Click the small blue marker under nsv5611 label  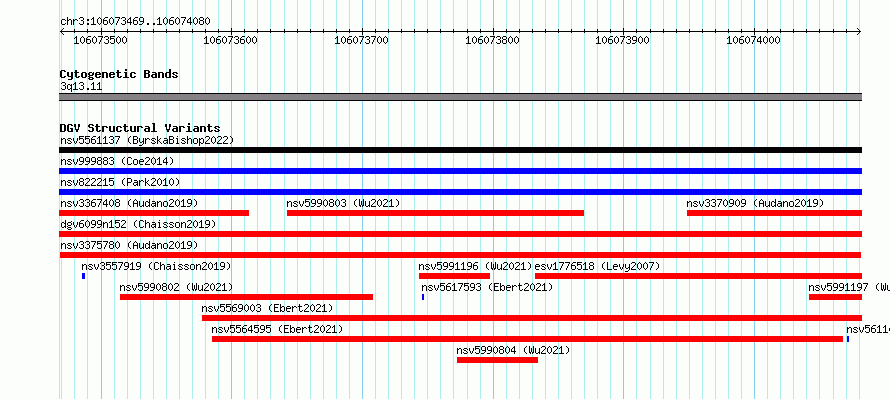coord(848,339)
